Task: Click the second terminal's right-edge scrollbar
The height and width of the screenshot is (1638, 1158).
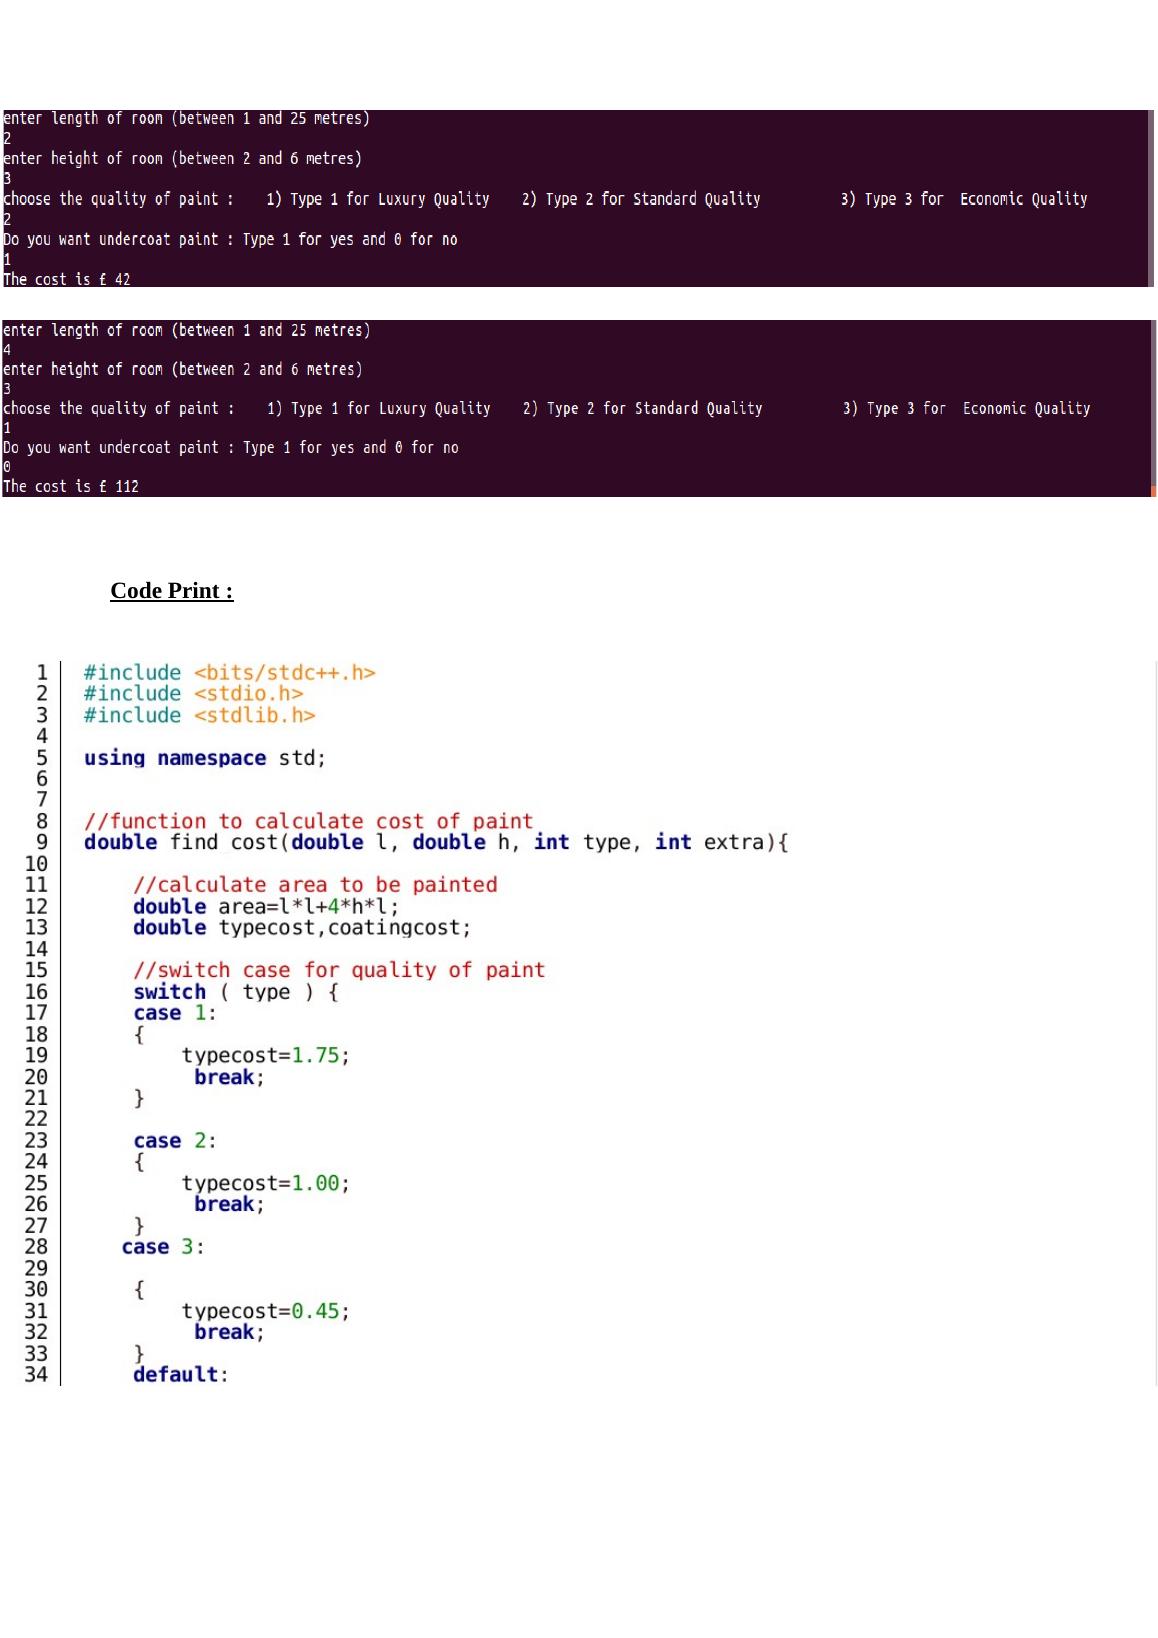Action: pyautogui.click(x=1153, y=408)
